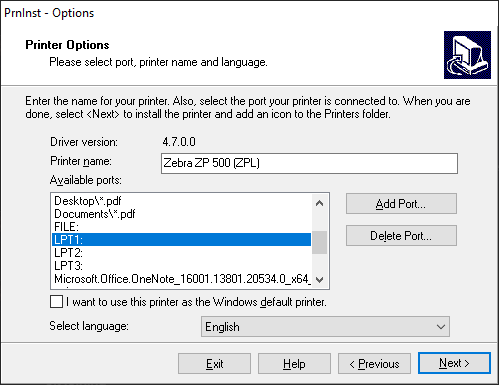Click the Delete Port... button
The width and height of the screenshot is (499, 385).
[401, 236]
